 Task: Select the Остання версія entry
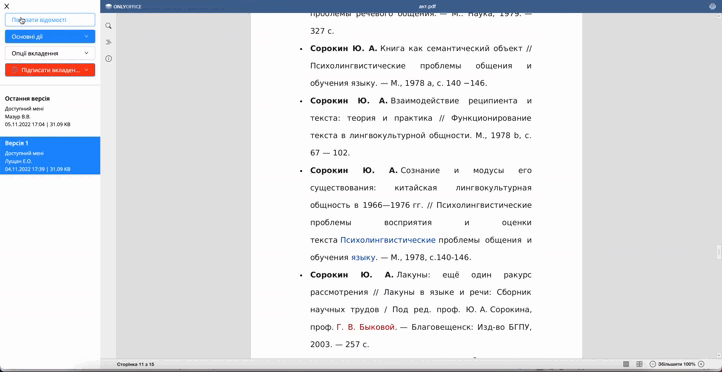click(50, 111)
